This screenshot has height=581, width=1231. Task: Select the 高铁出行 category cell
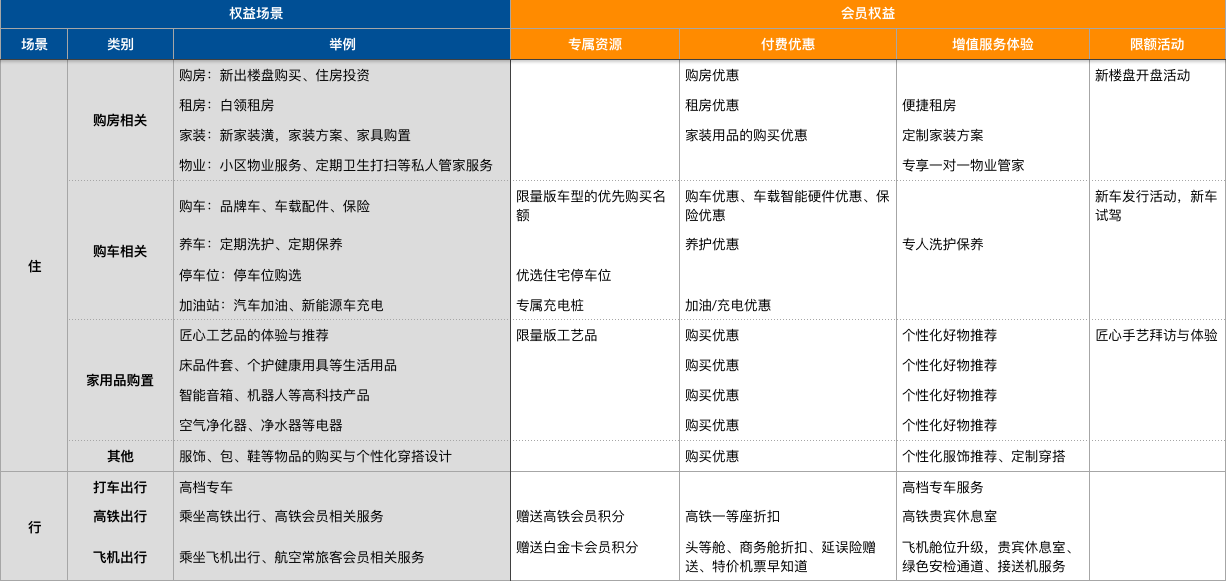tap(120, 516)
